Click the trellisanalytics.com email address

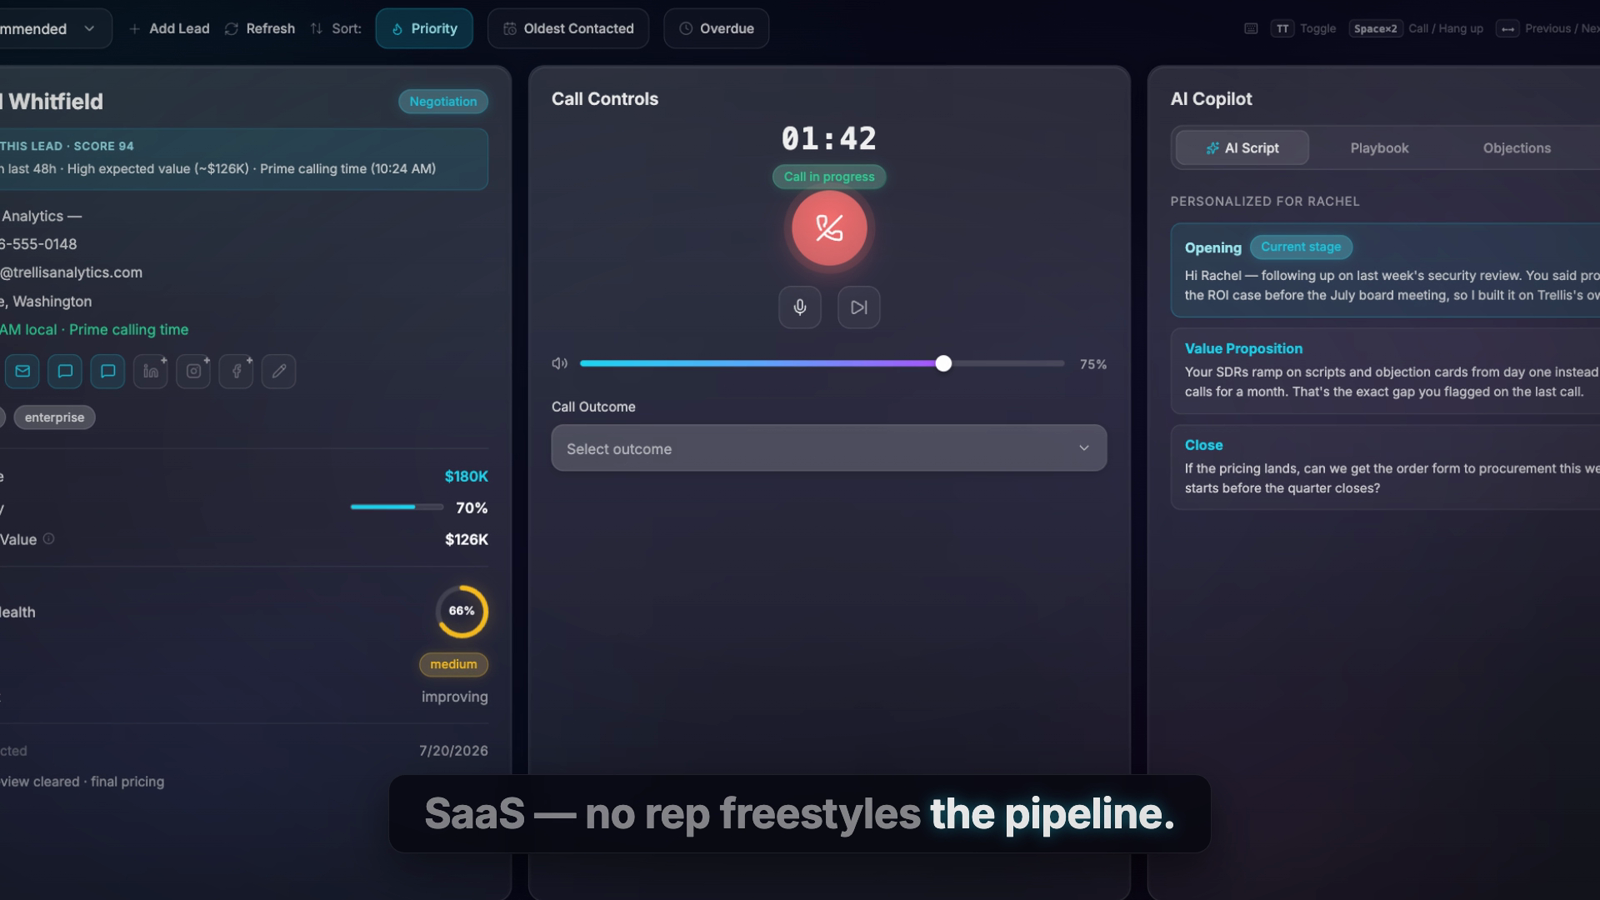click(71, 272)
